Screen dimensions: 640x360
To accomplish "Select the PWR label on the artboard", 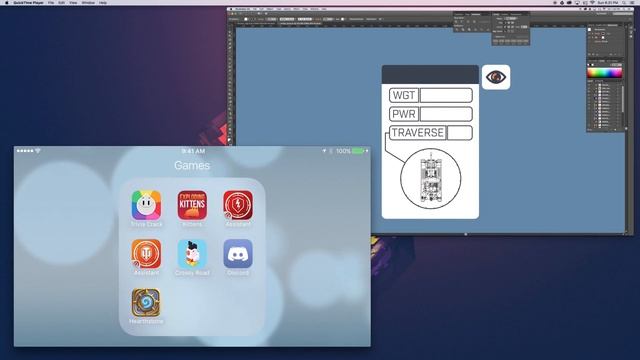I will 404,114.
